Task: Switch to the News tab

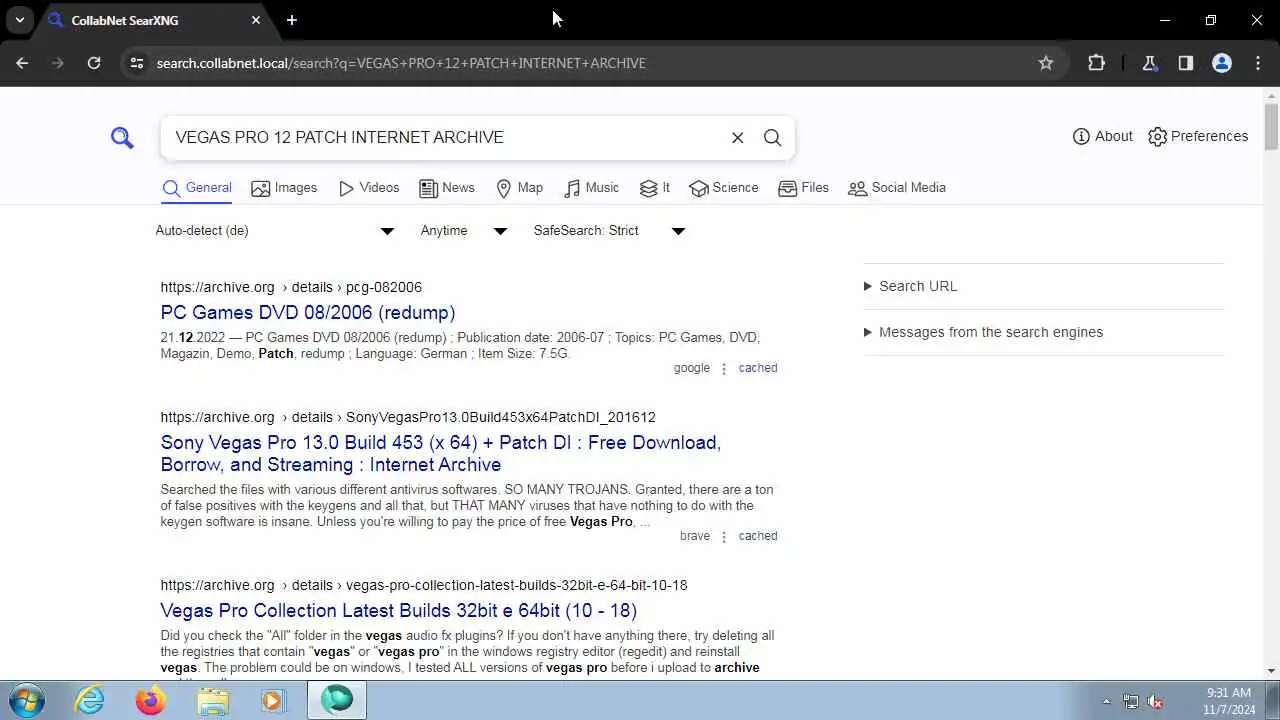Action: [447, 188]
